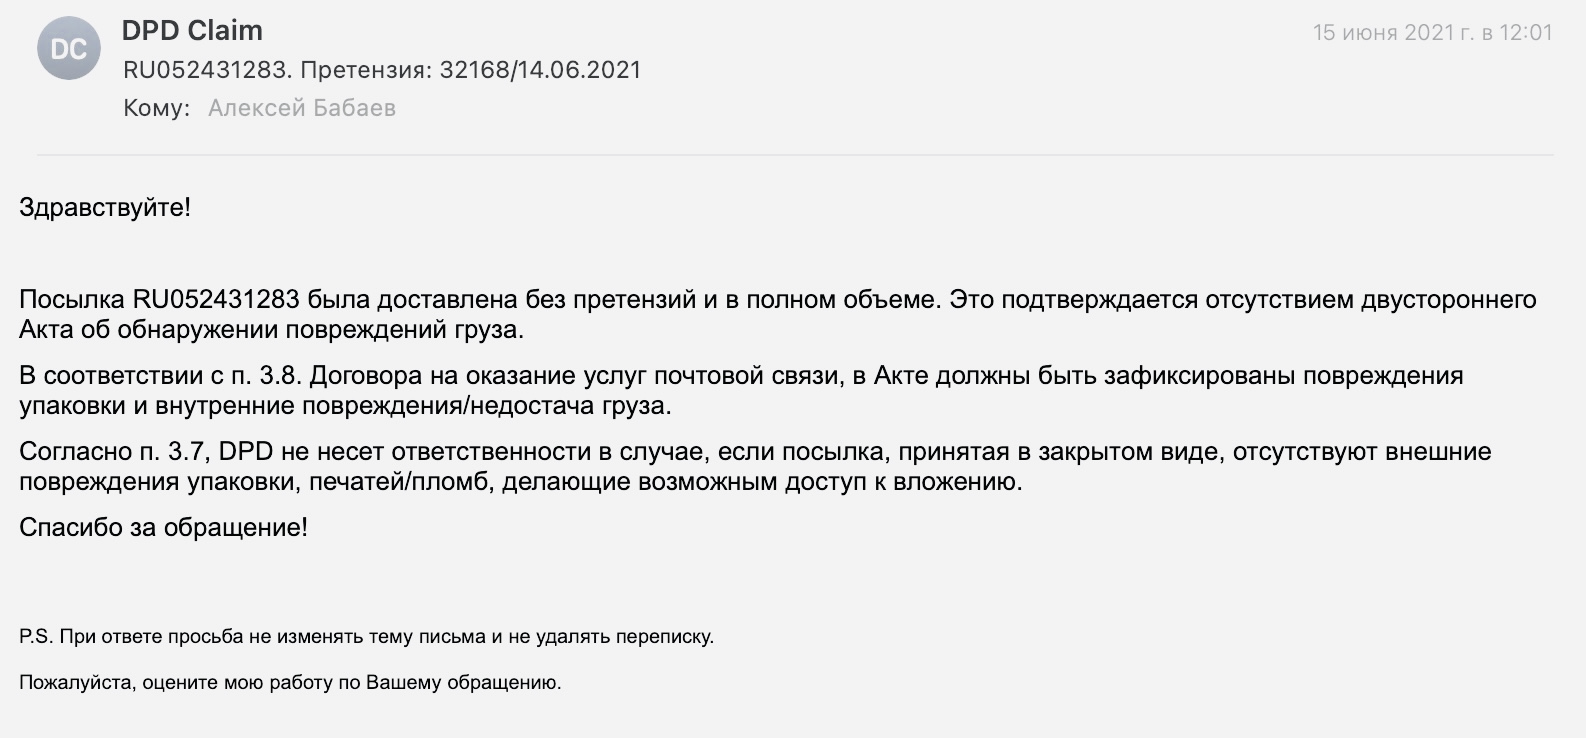1586x738 pixels.
Task: Click the text В соответствии с п. 3.8.
Action: pos(161,376)
